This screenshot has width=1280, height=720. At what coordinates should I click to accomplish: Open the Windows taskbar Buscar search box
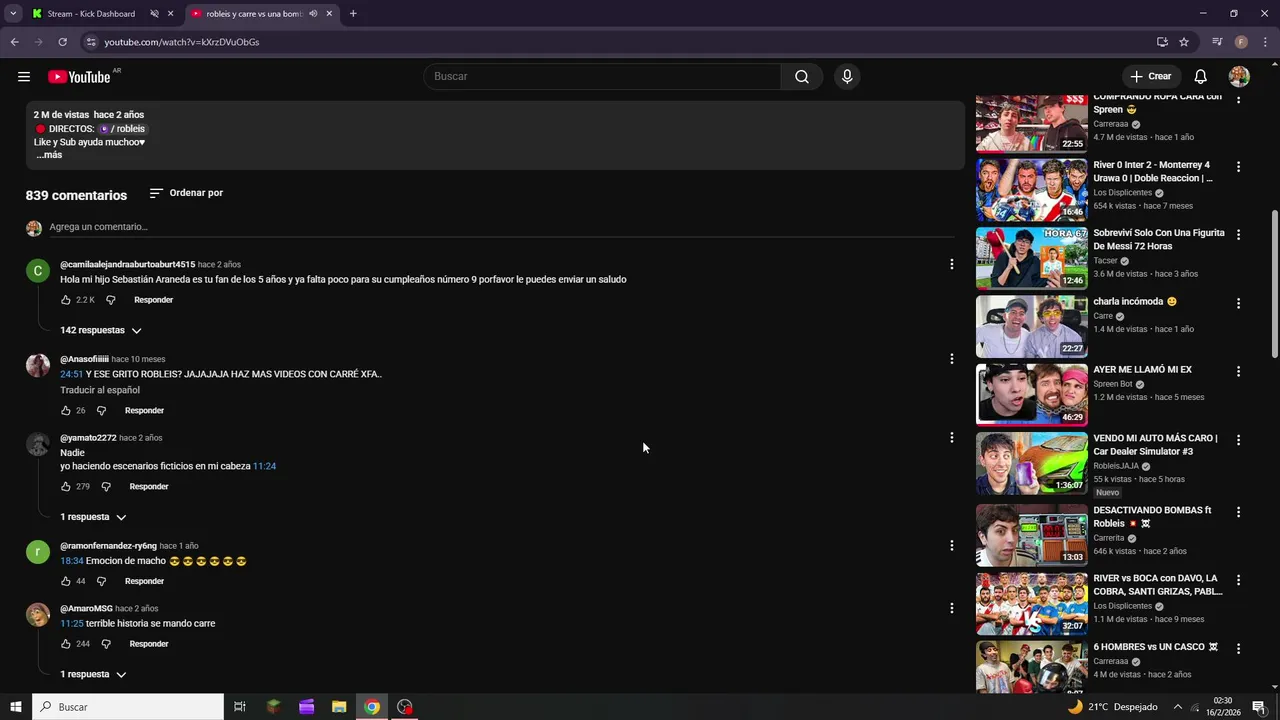[128, 707]
